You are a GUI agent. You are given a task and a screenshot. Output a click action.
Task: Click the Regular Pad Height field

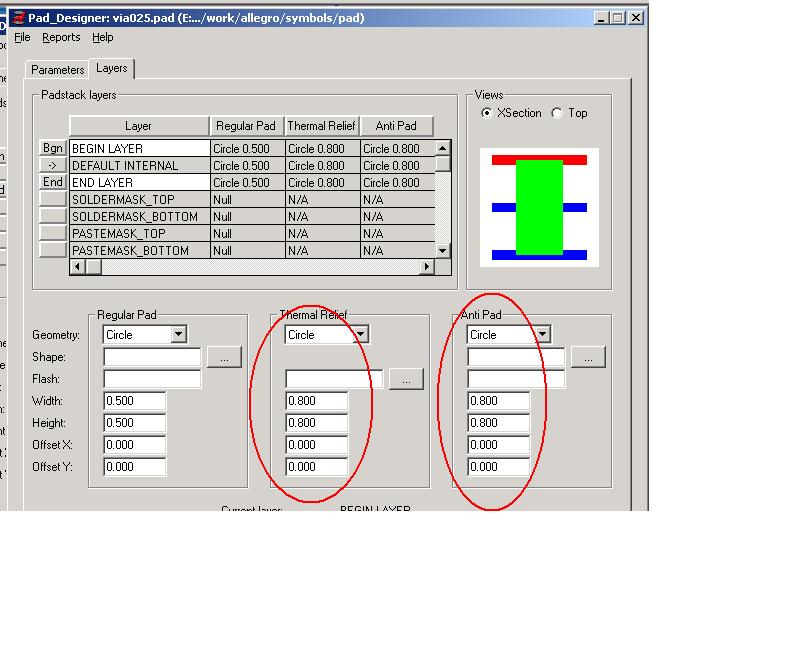[x=135, y=423]
